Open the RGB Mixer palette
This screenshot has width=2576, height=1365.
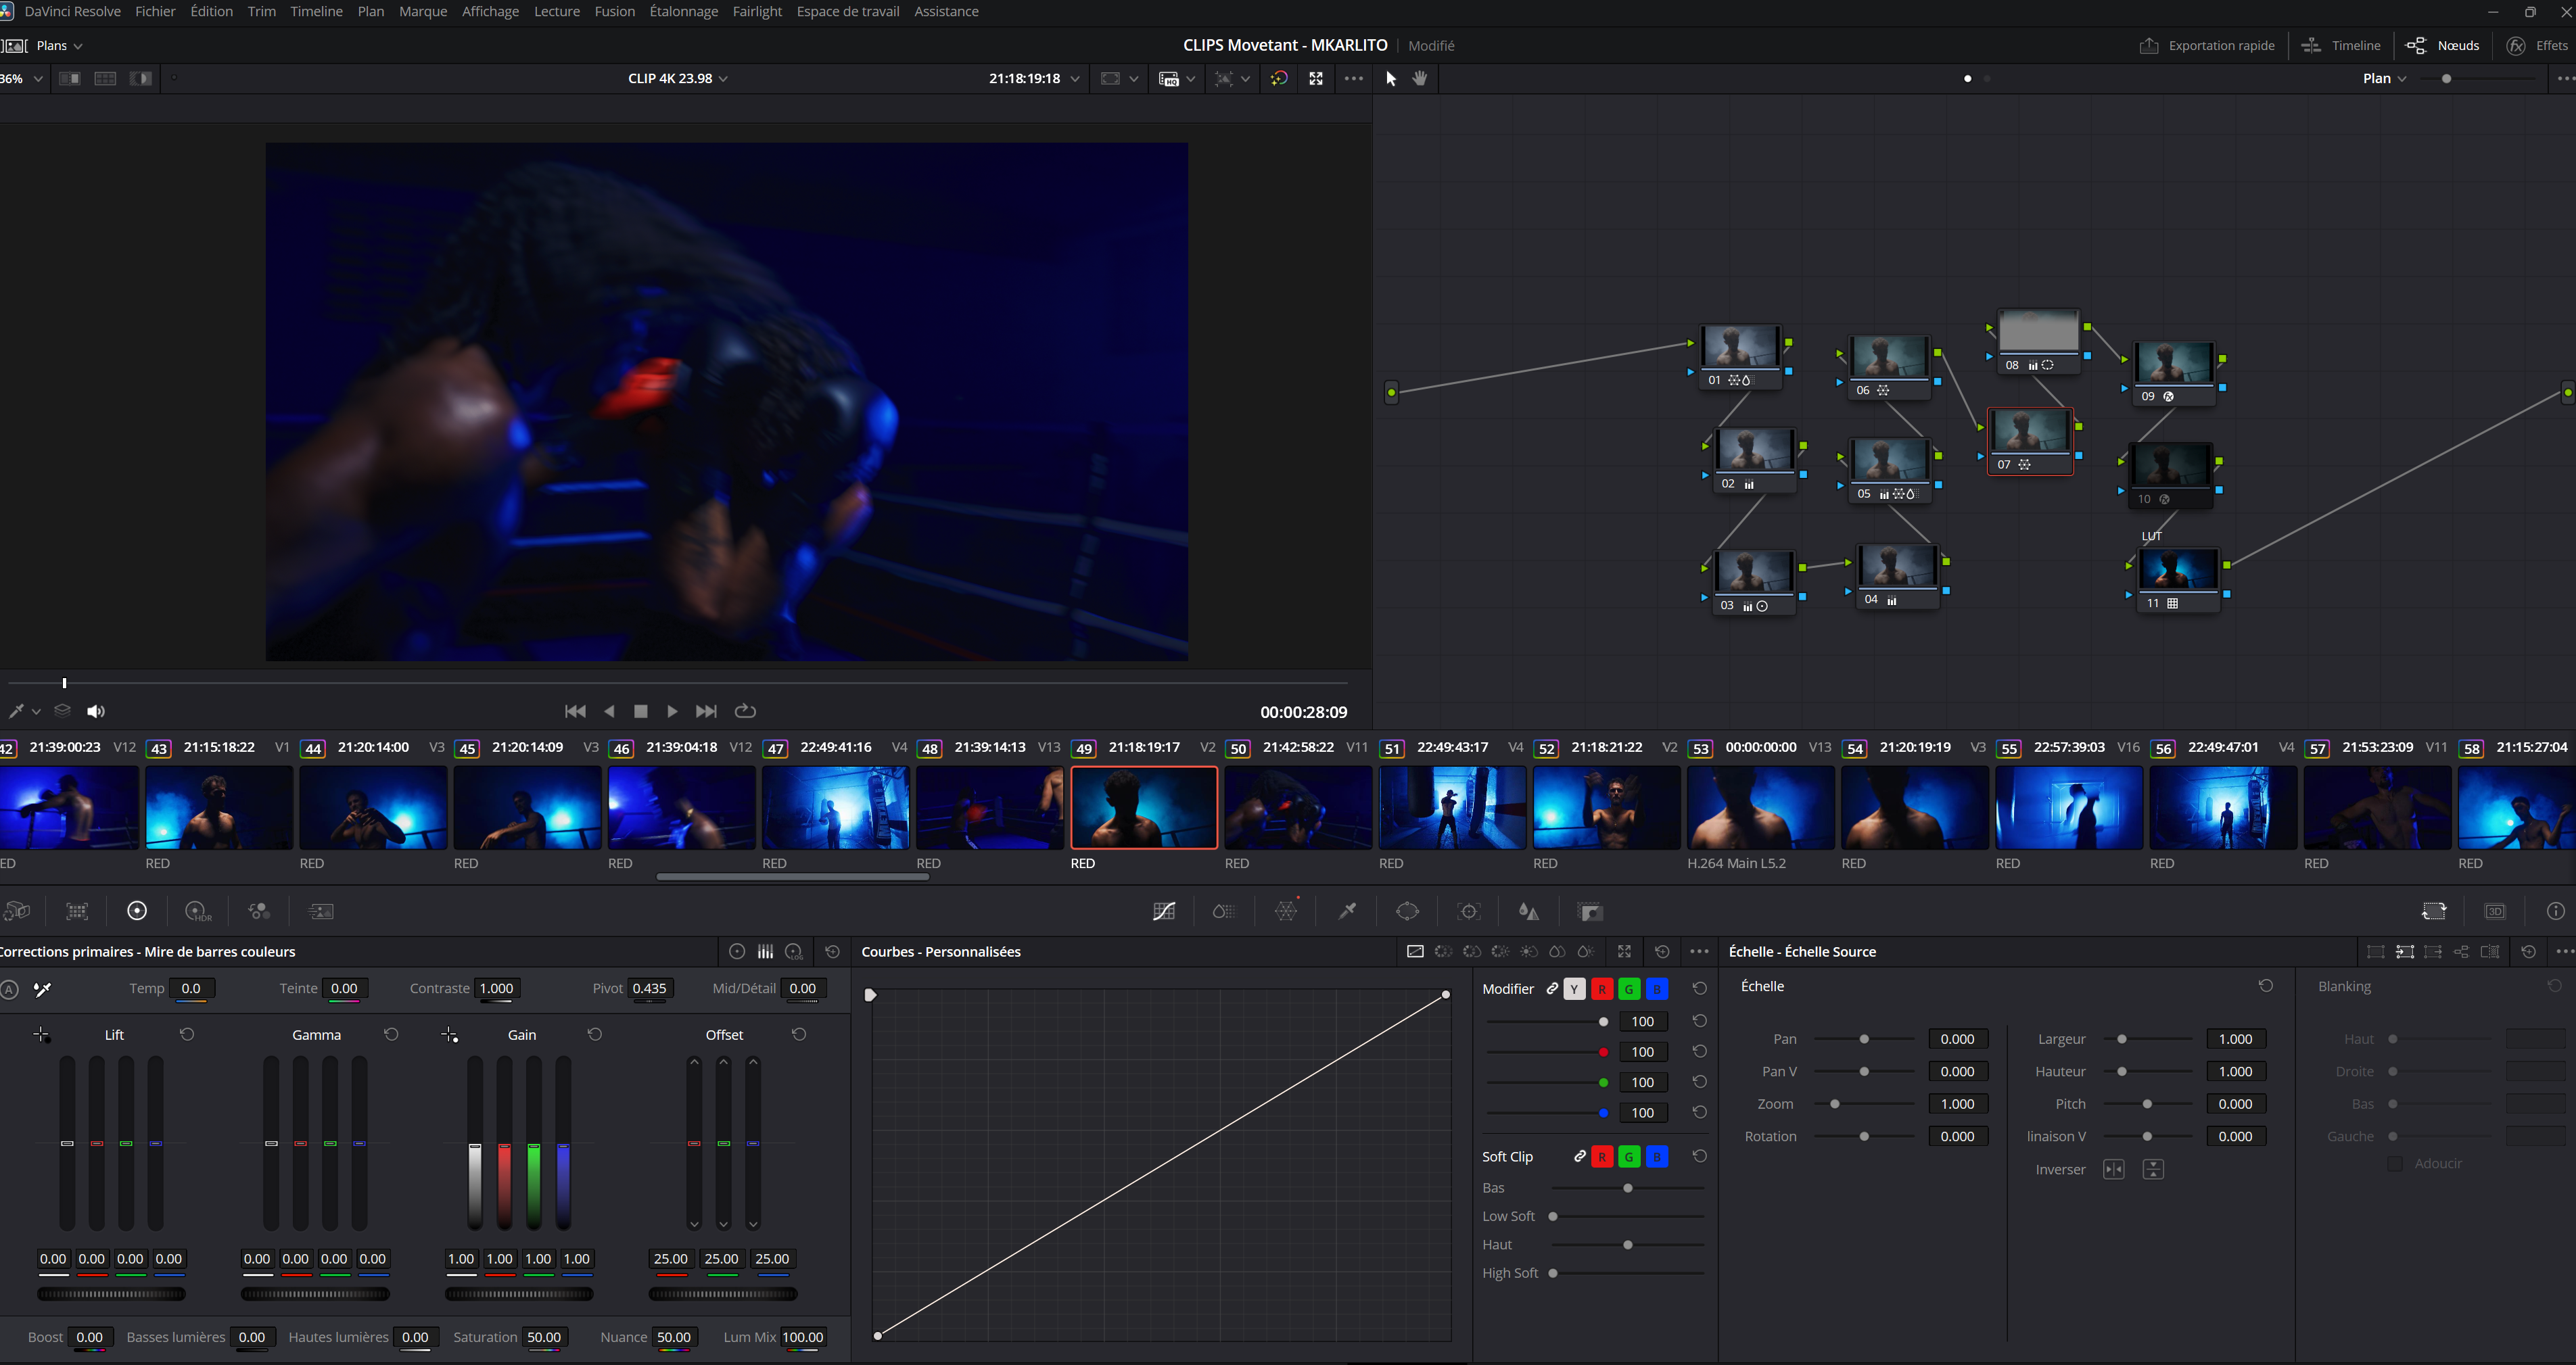coord(259,911)
